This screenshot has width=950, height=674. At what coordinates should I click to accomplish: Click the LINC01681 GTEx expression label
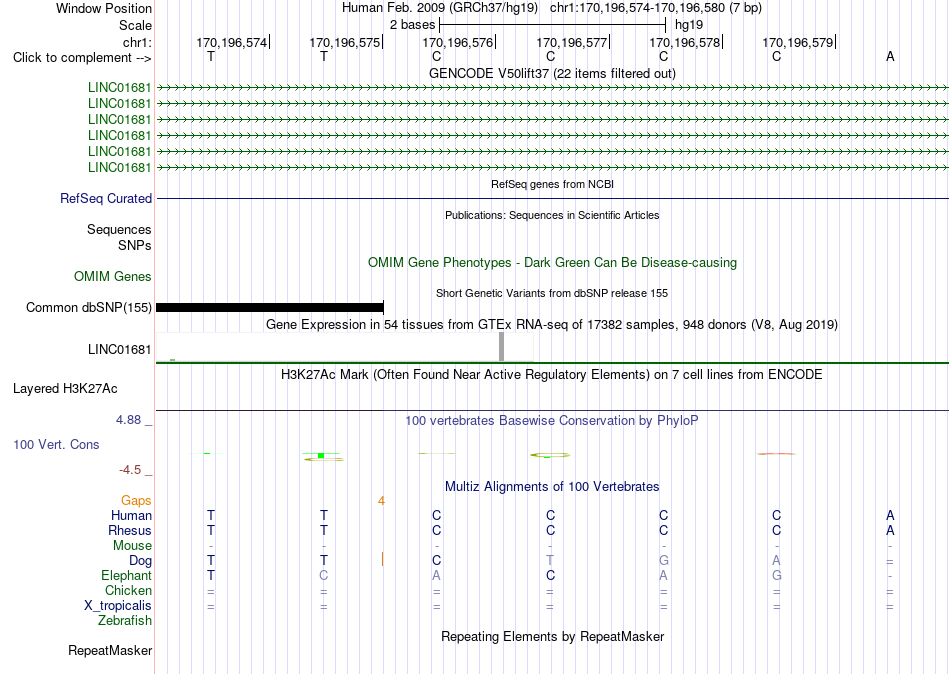point(119,349)
